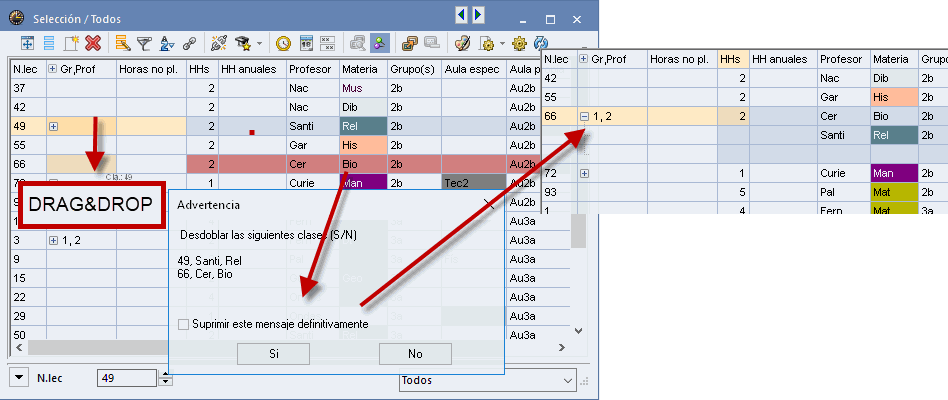The height and width of the screenshot is (400, 948).
Task: Check 'Suprimir este mensaje definitivamente' checkbox
Action: 183,324
